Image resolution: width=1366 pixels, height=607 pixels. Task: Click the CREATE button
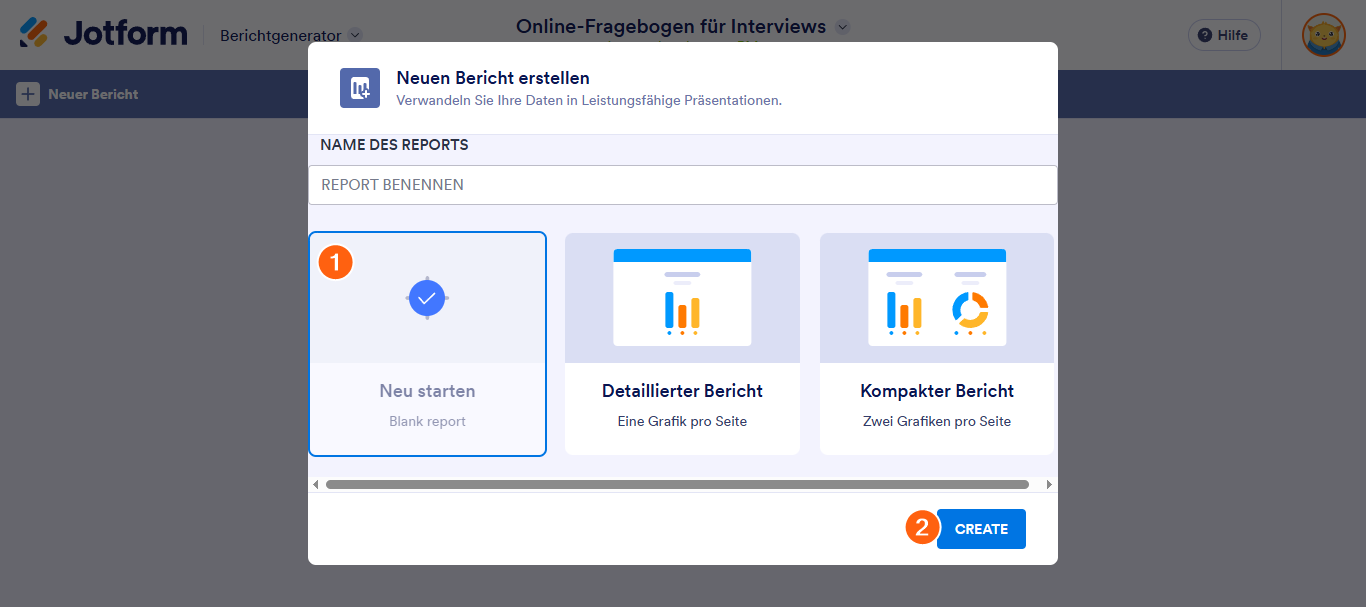[981, 529]
